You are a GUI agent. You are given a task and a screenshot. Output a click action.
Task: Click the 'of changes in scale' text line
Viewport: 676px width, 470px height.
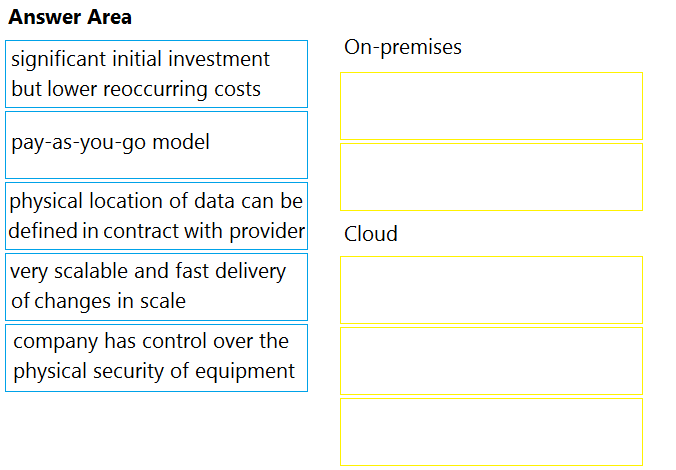98,301
